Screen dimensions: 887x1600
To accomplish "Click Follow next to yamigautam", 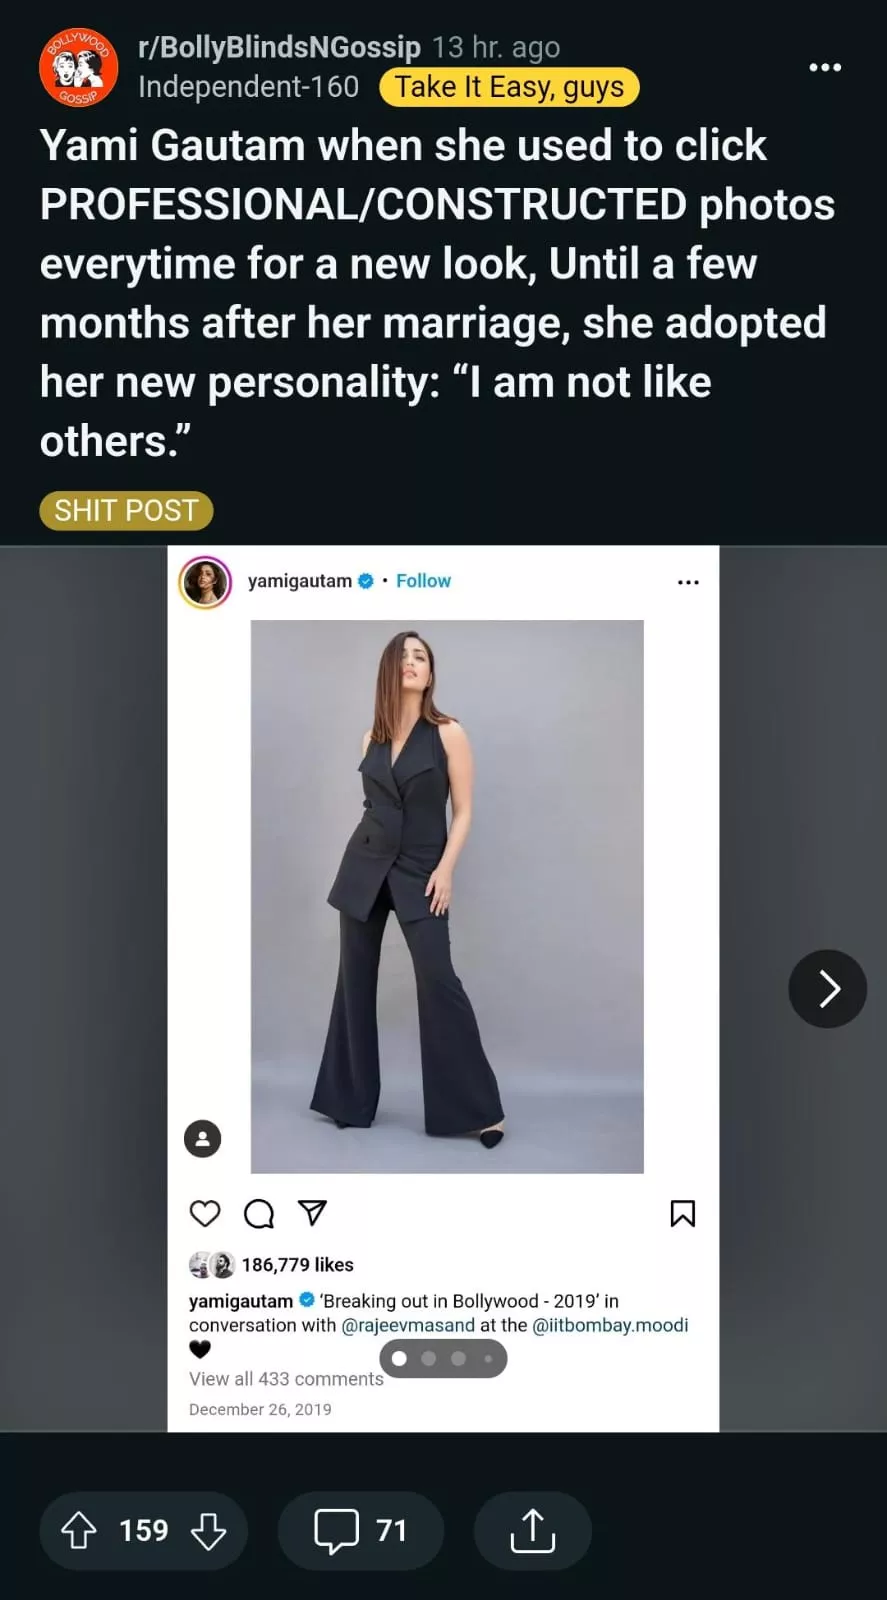I will point(423,581).
